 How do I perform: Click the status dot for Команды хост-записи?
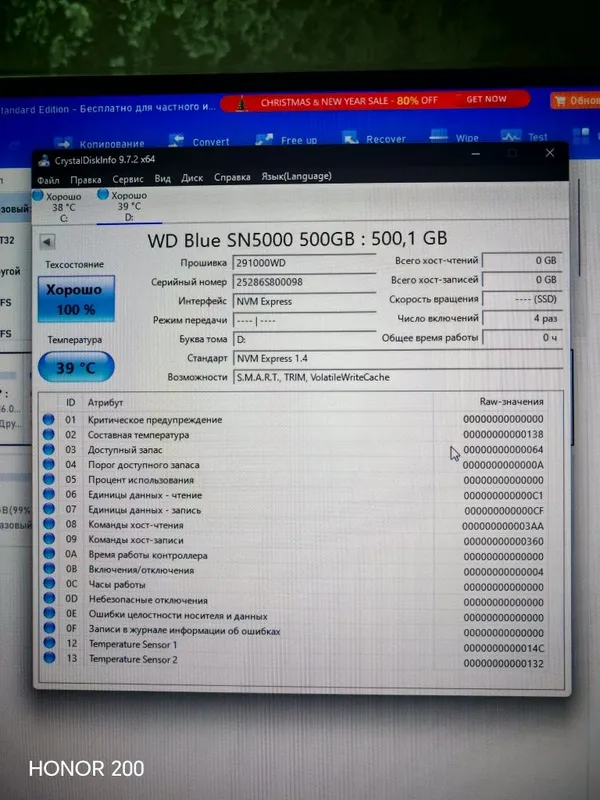click(48, 538)
